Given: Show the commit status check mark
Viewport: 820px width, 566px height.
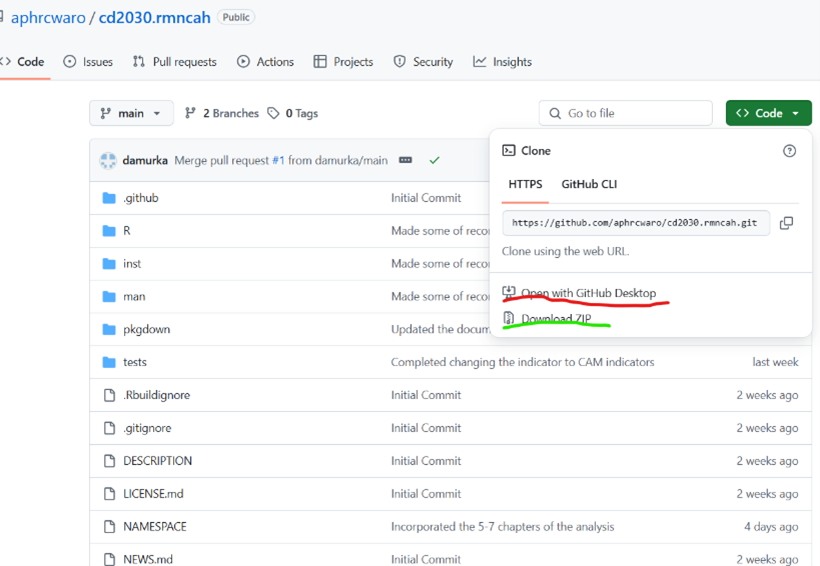Looking at the screenshot, I should click(434, 160).
